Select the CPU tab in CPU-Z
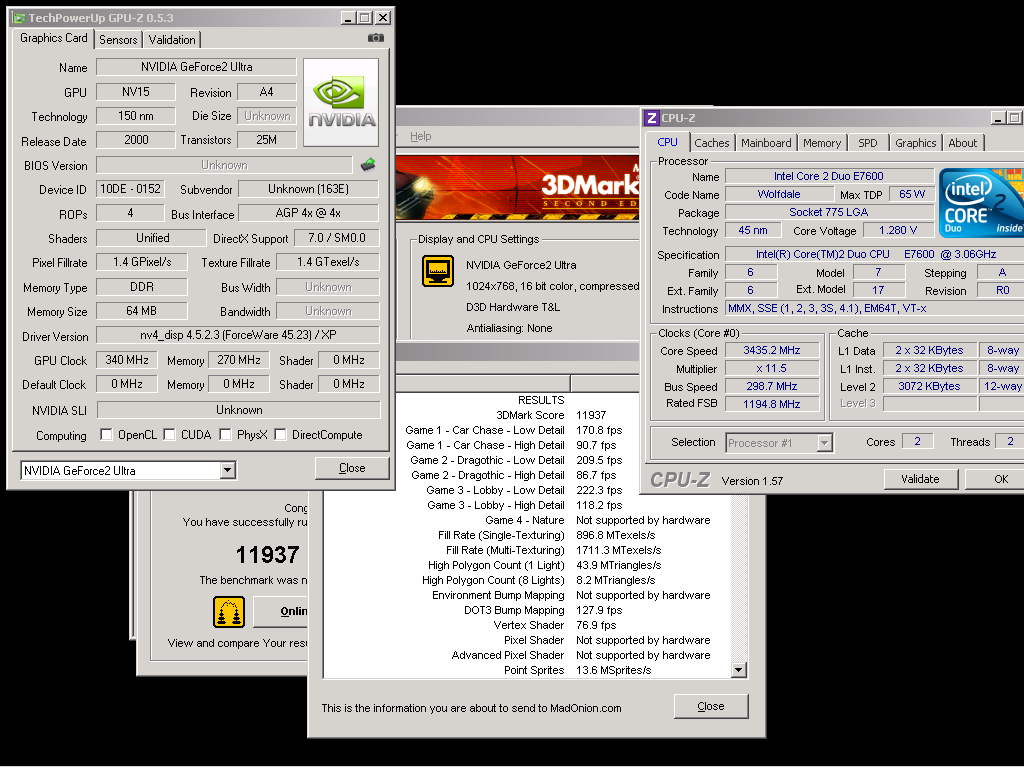1024x768 pixels. coord(667,142)
